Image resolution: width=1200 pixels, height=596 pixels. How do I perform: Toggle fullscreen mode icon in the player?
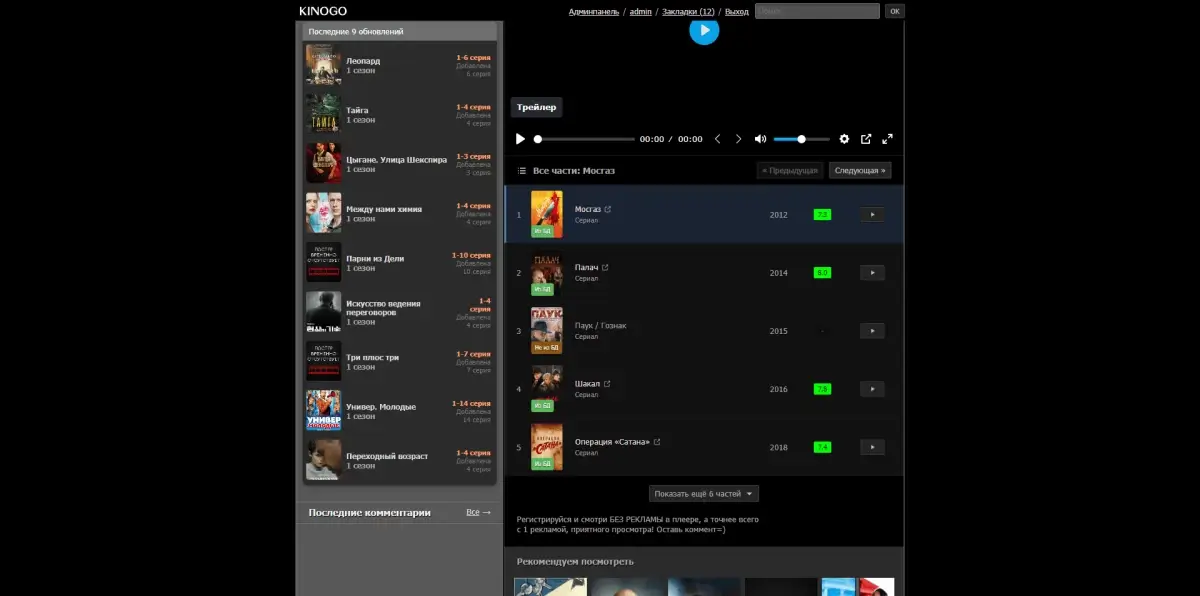pyautogui.click(x=887, y=139)
